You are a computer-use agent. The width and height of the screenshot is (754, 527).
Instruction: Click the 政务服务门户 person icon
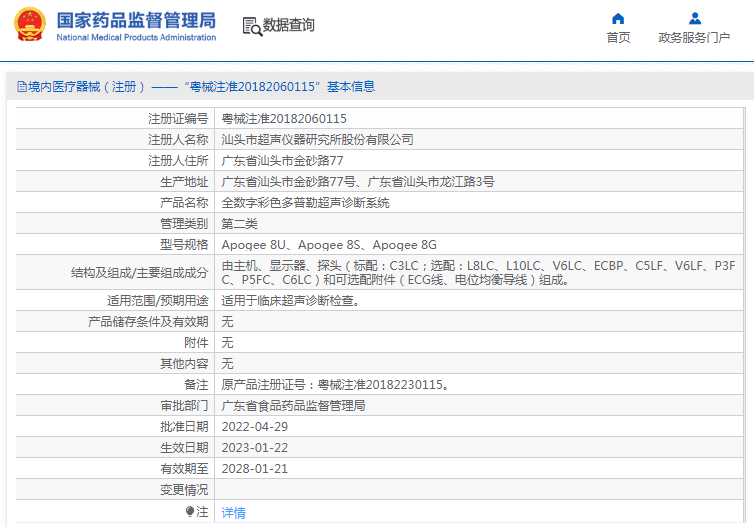pos(694,18)
